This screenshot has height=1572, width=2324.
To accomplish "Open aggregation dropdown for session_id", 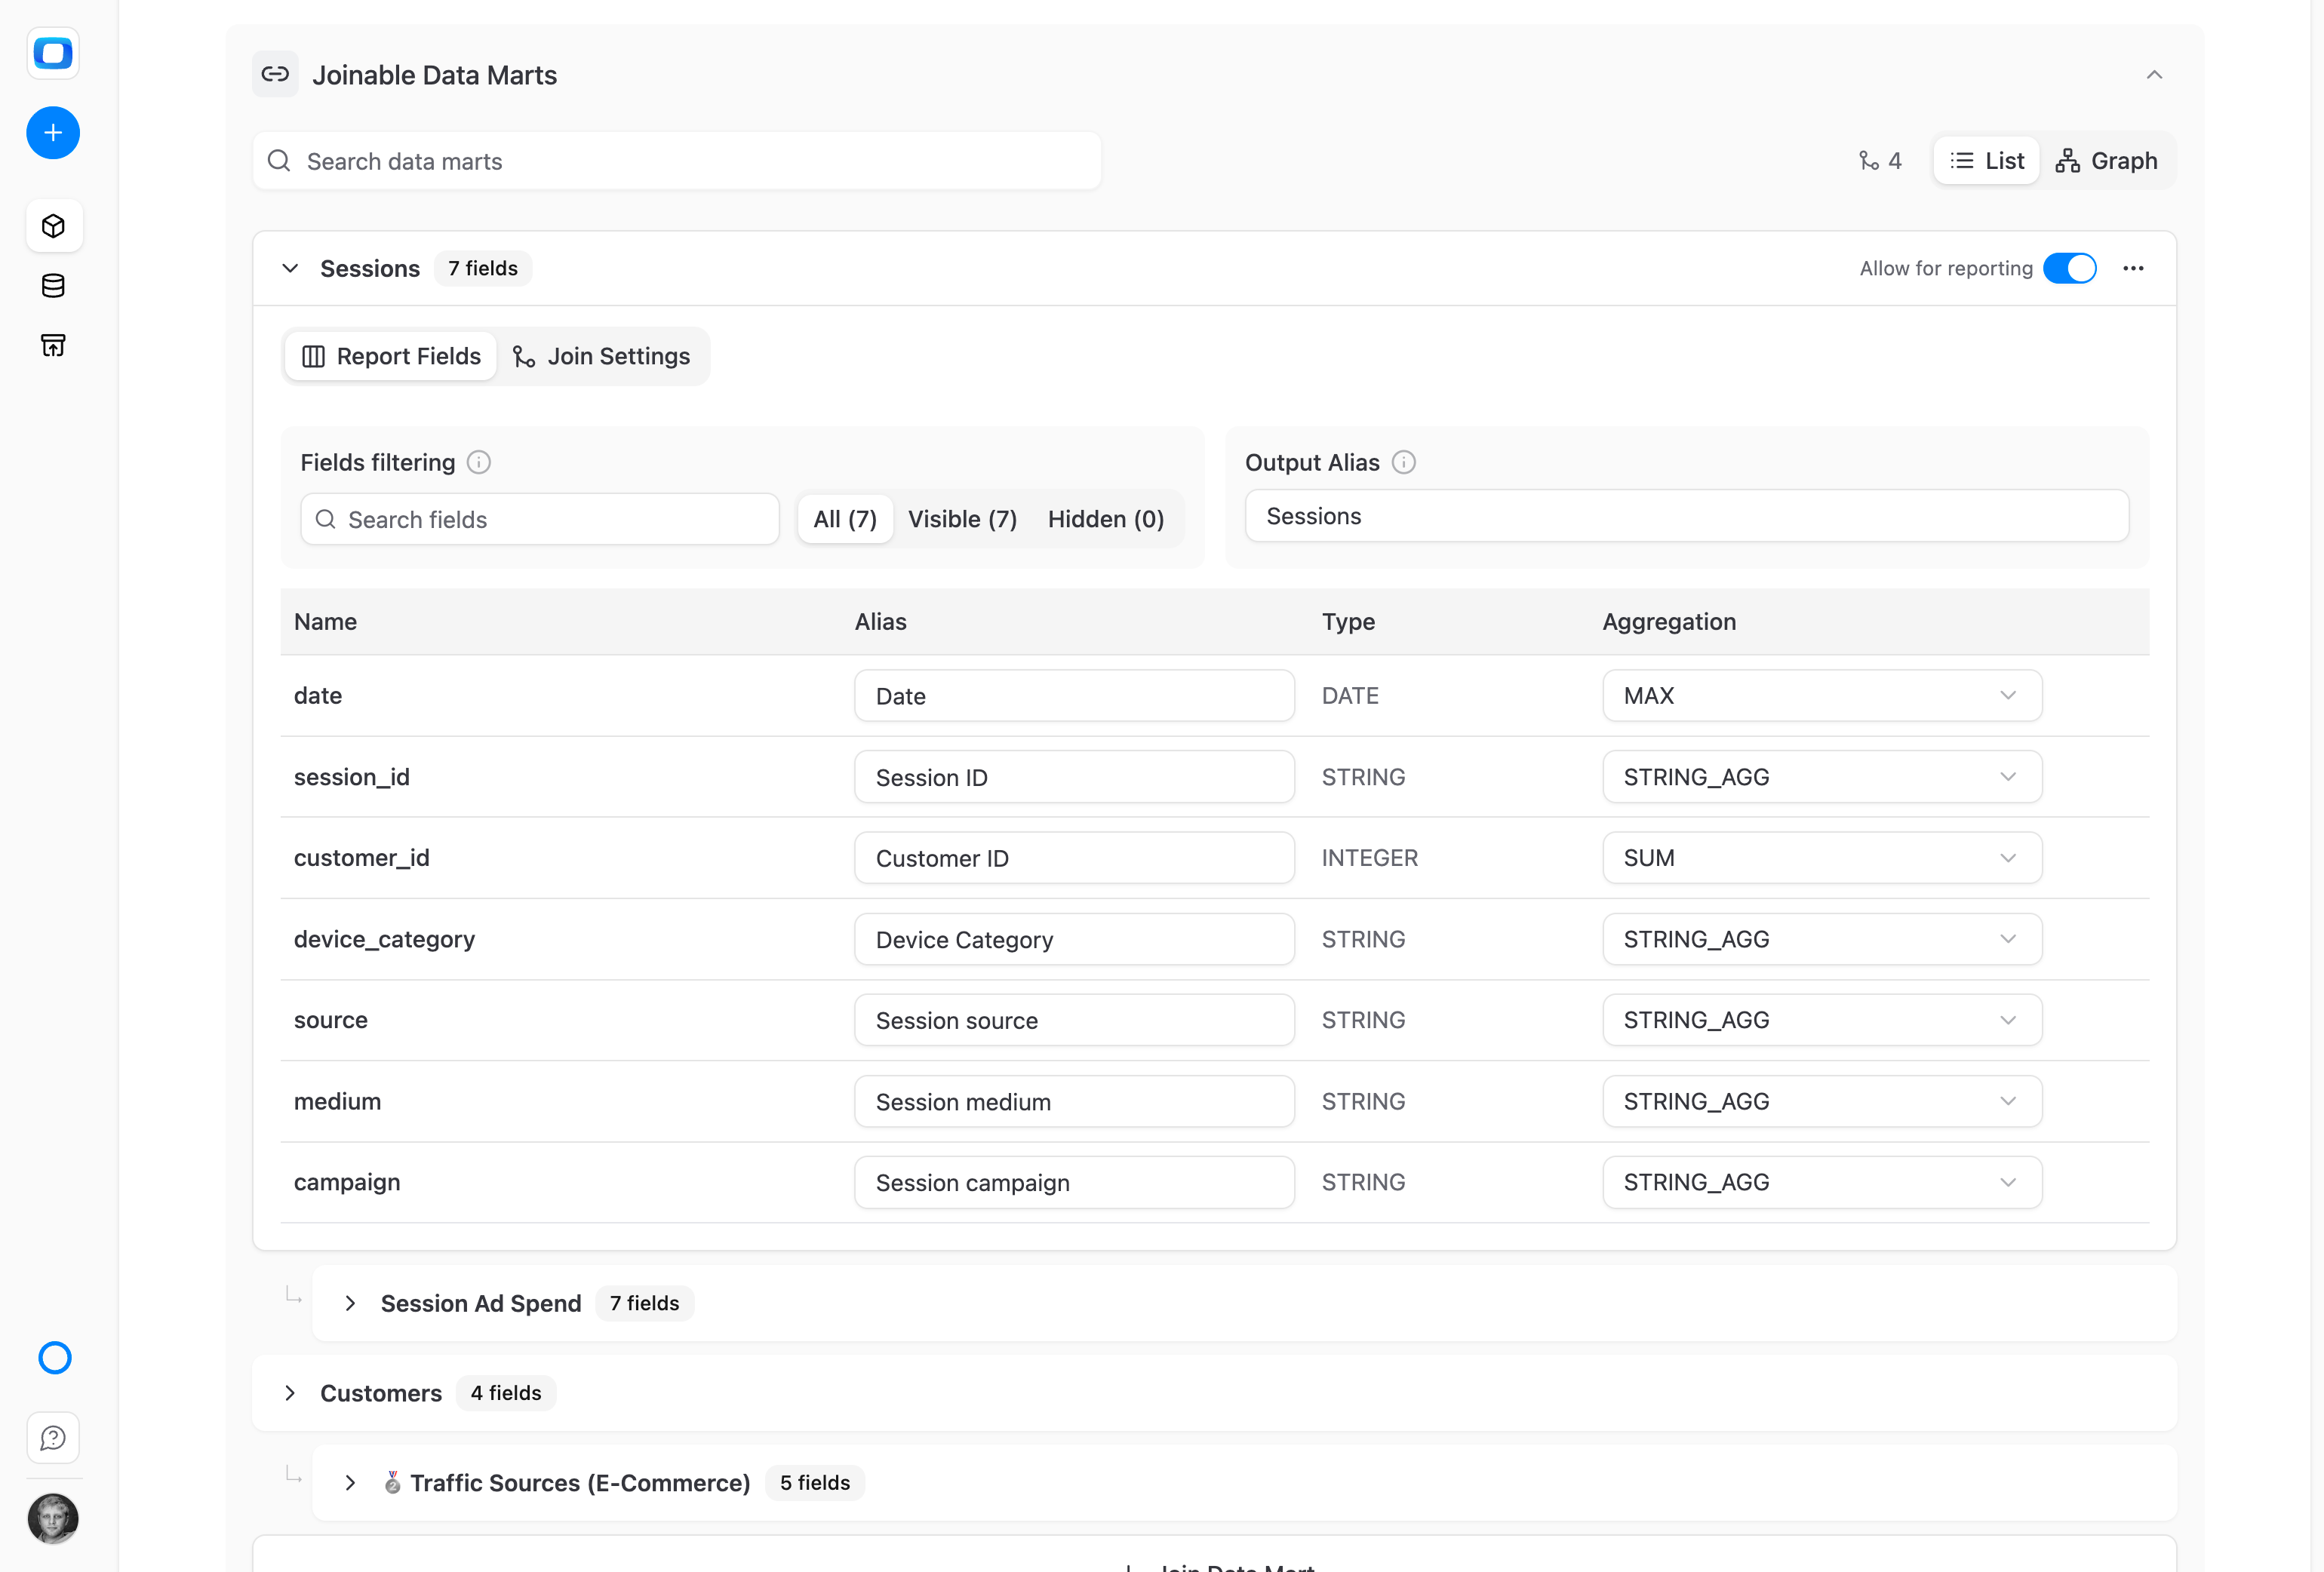I will [x=1822, y=777].
